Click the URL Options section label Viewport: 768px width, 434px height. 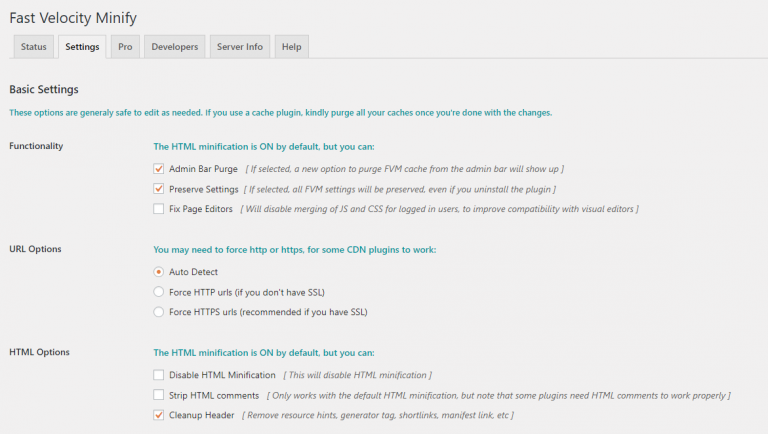[x=35, y=249]
